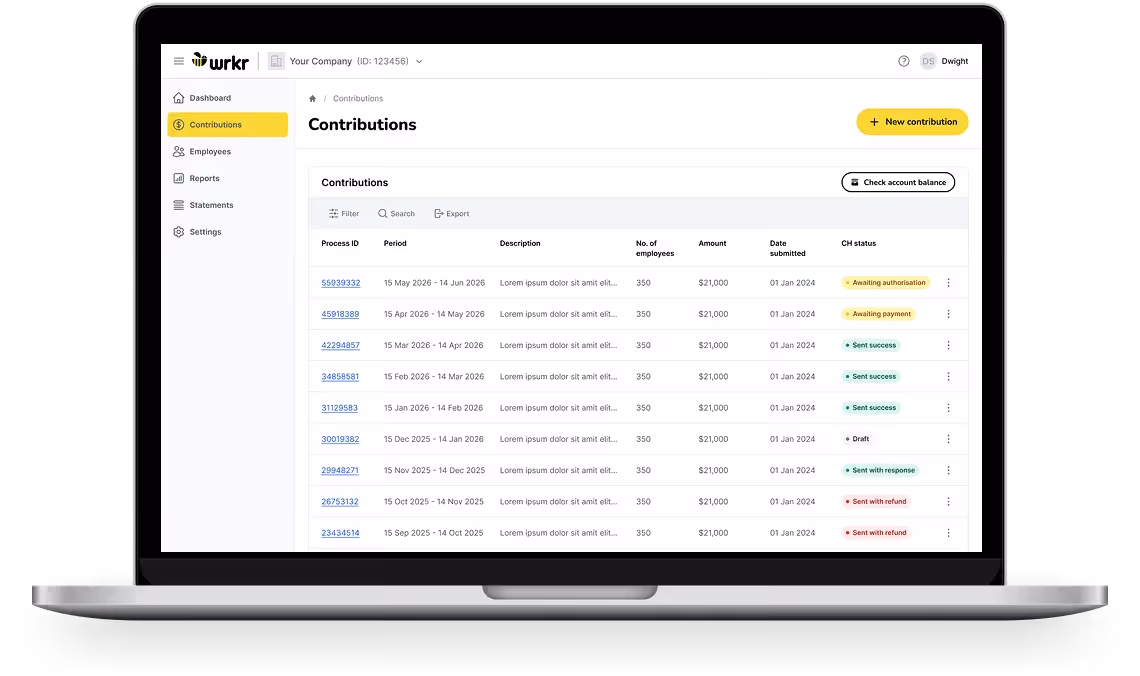Click the Export tool
Screen dimensions: 1140x676
451,214
